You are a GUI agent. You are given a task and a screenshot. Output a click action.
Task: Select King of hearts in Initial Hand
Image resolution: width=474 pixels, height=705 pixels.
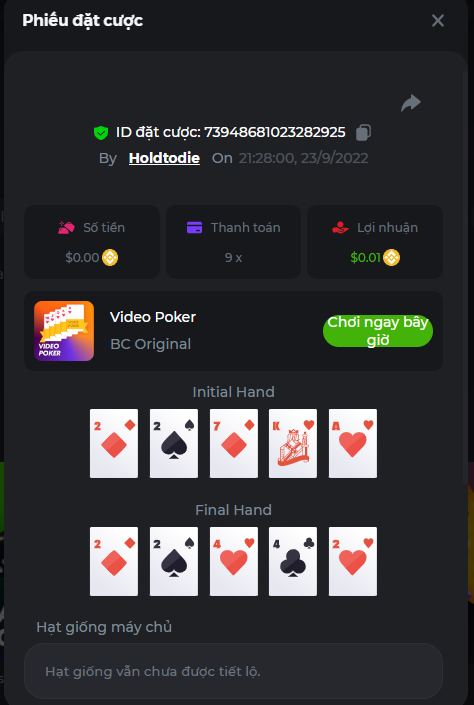pos(293,443)
